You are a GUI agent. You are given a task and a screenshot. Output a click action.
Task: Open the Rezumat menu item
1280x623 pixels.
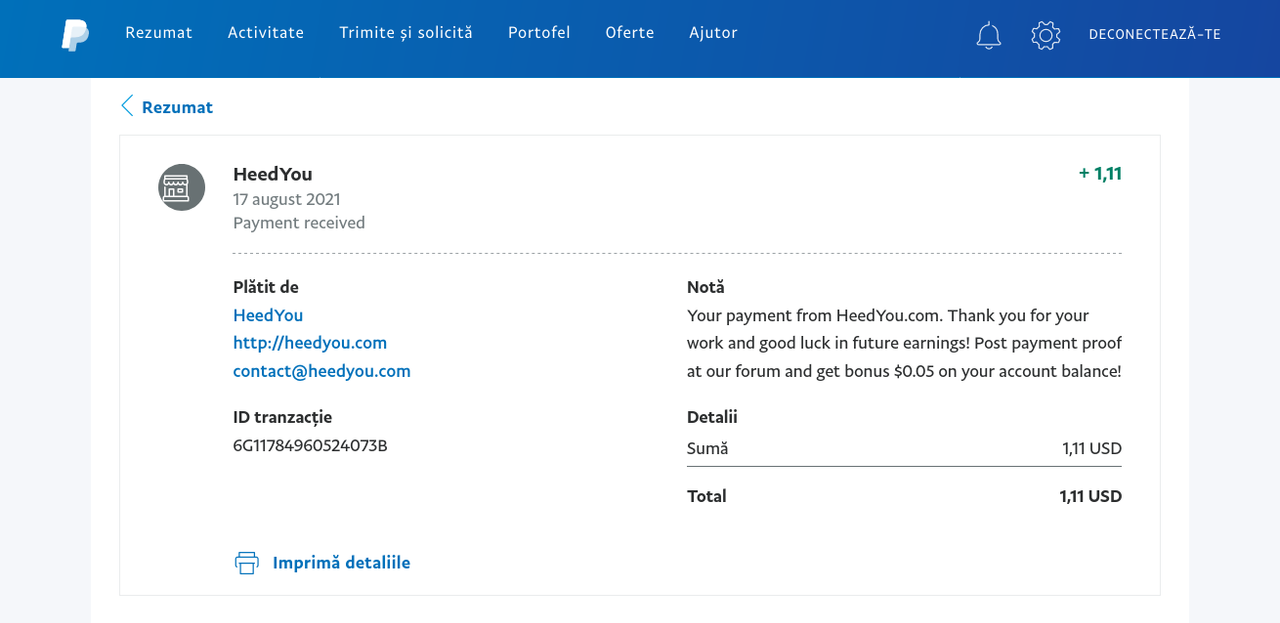coord(159,33)
